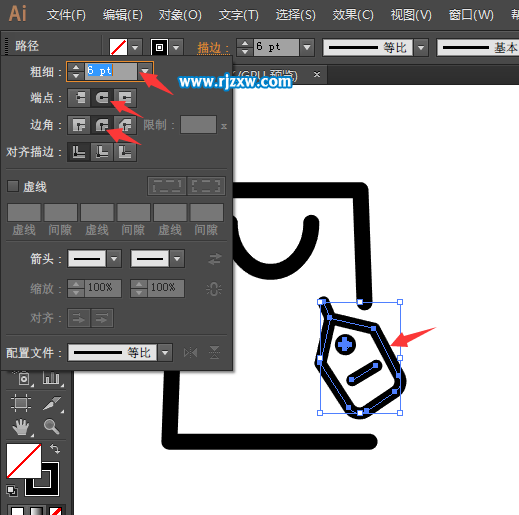Open the 窗口(W) menu

click(471, 15)
